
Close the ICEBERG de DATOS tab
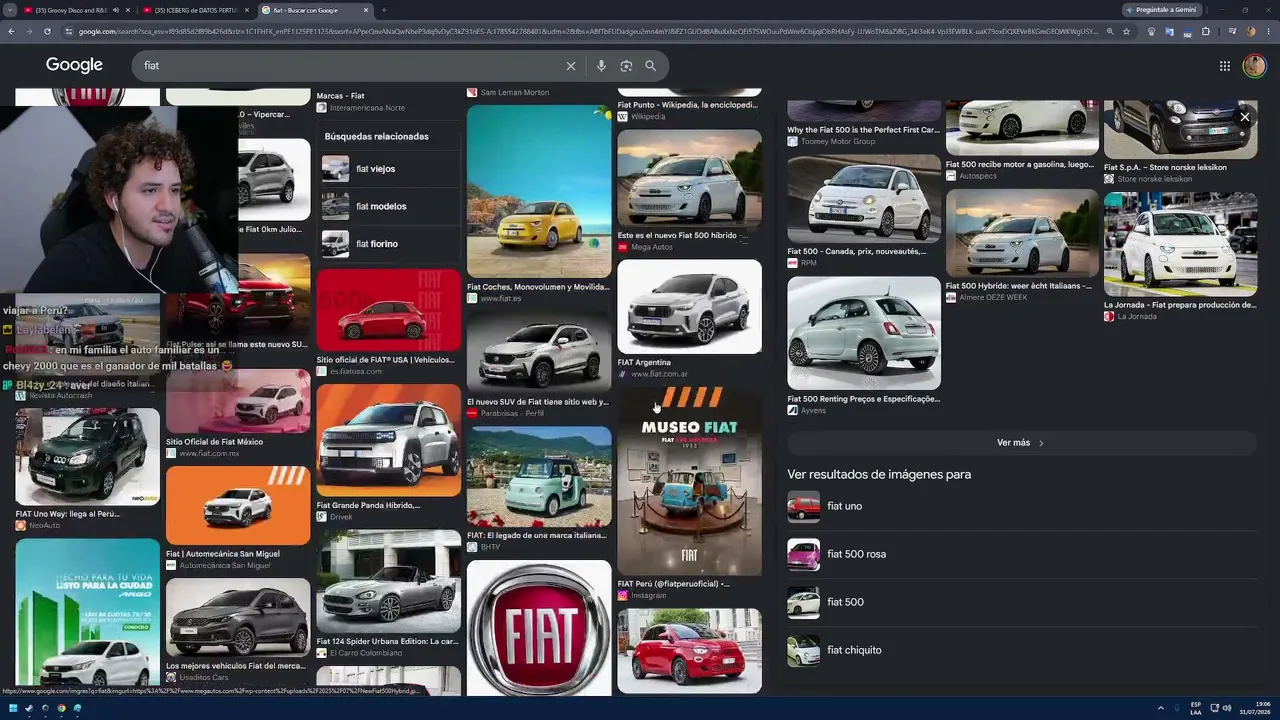[247, 10]
